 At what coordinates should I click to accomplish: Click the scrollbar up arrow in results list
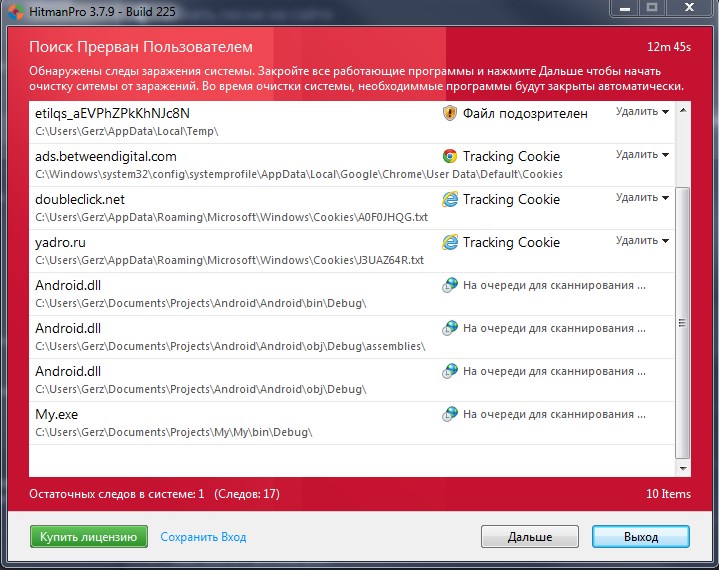coord(683,111)
